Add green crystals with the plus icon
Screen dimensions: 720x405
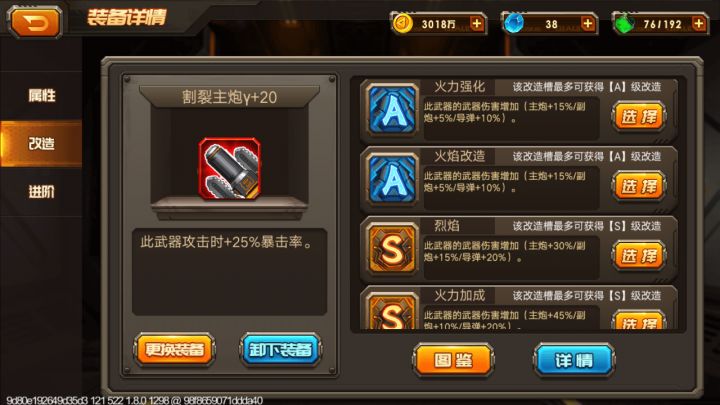pos(698,23)
